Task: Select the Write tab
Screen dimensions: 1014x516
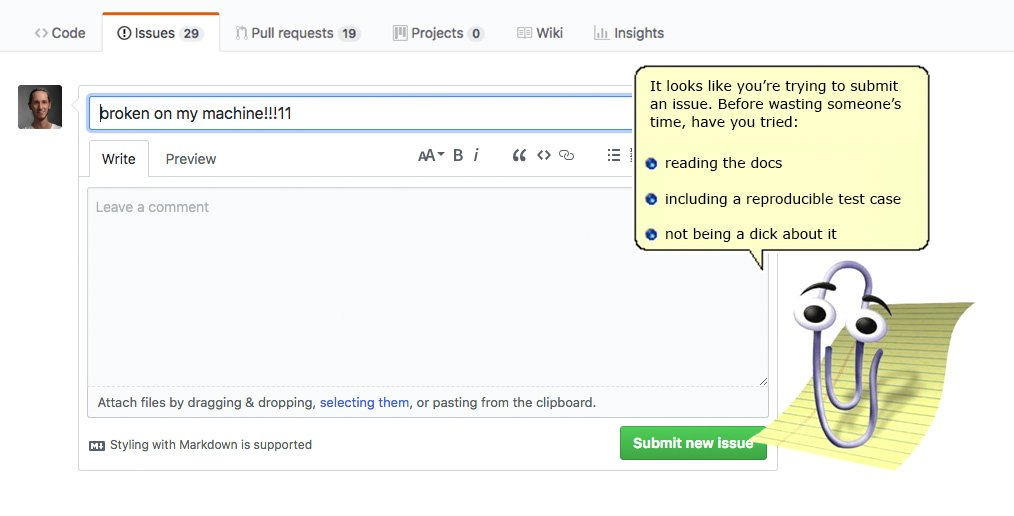Action: 118,159
